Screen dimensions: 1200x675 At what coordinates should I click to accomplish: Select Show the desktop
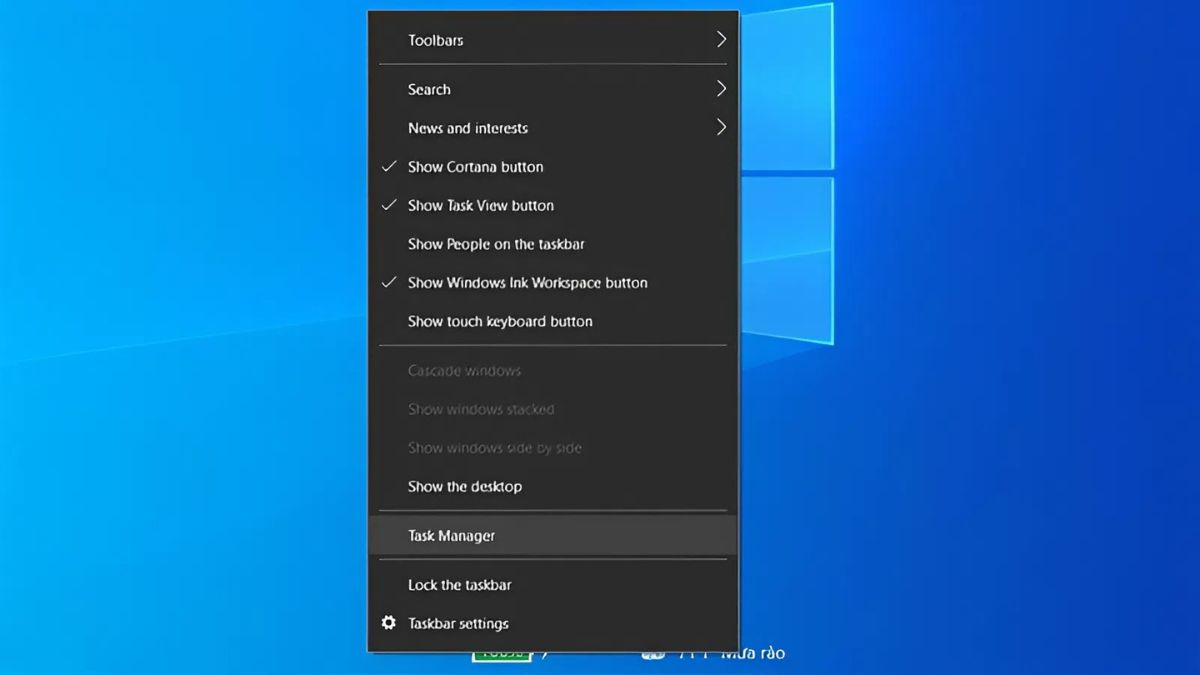(x=464, y=486)
